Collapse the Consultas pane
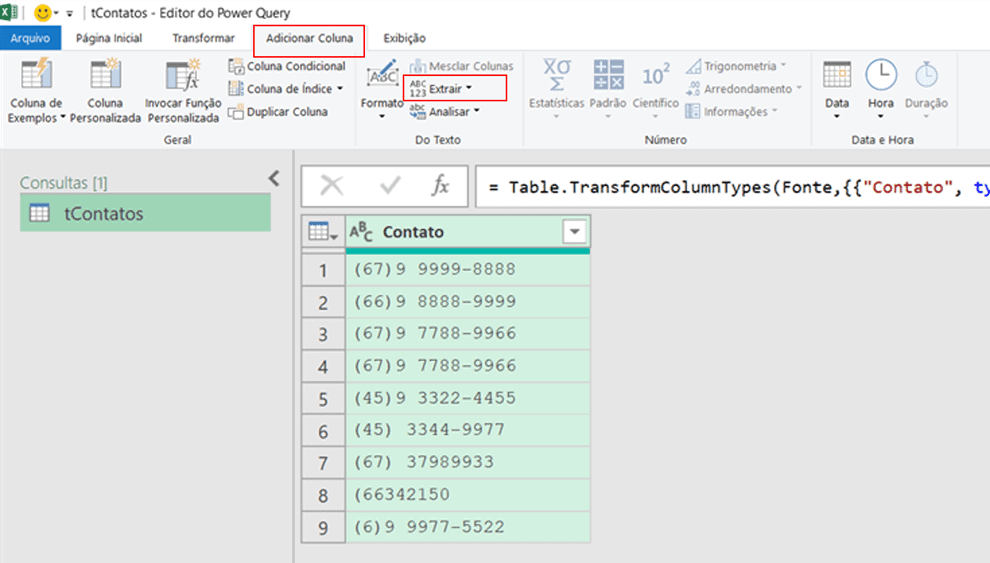Screen dimensions: 990x563 pyautogui.click(x=274, y=179)
